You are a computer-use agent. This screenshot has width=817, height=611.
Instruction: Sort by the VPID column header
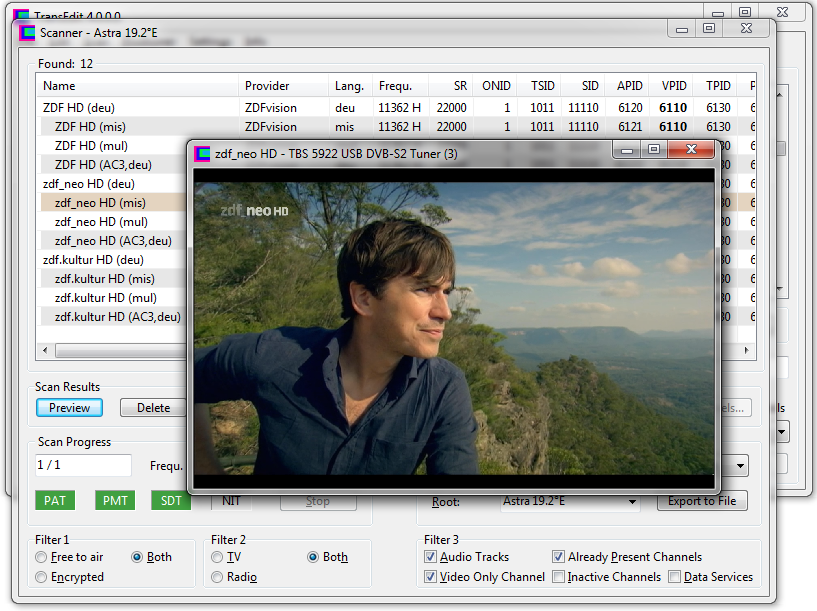(x=672, y=85)
